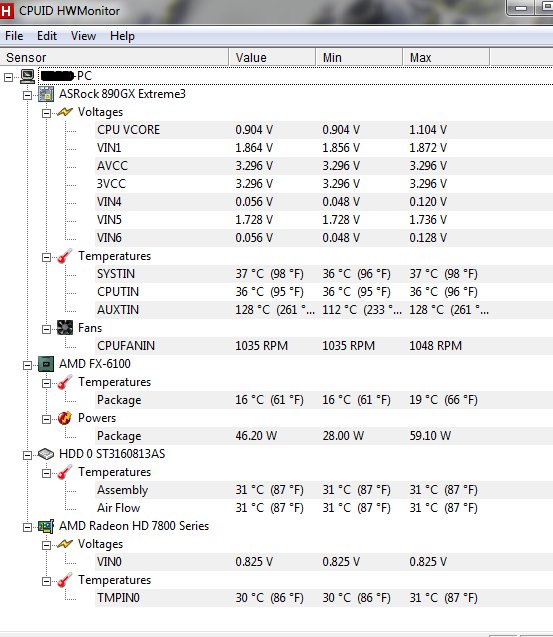The width and height of the screenshot is (553, 637).
Task: Click the lightning icon beside motherboard Voltages
Action: point(65,112)
